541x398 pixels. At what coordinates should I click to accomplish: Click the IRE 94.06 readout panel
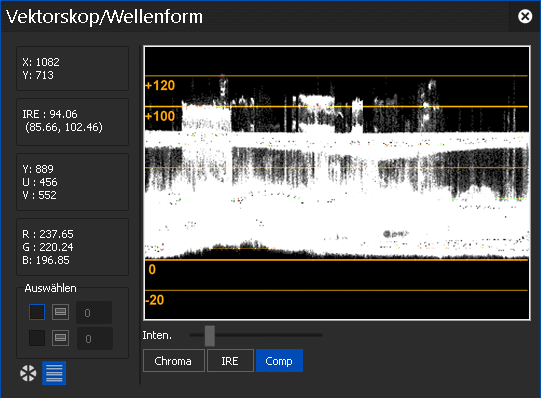(x=72, y=122)
